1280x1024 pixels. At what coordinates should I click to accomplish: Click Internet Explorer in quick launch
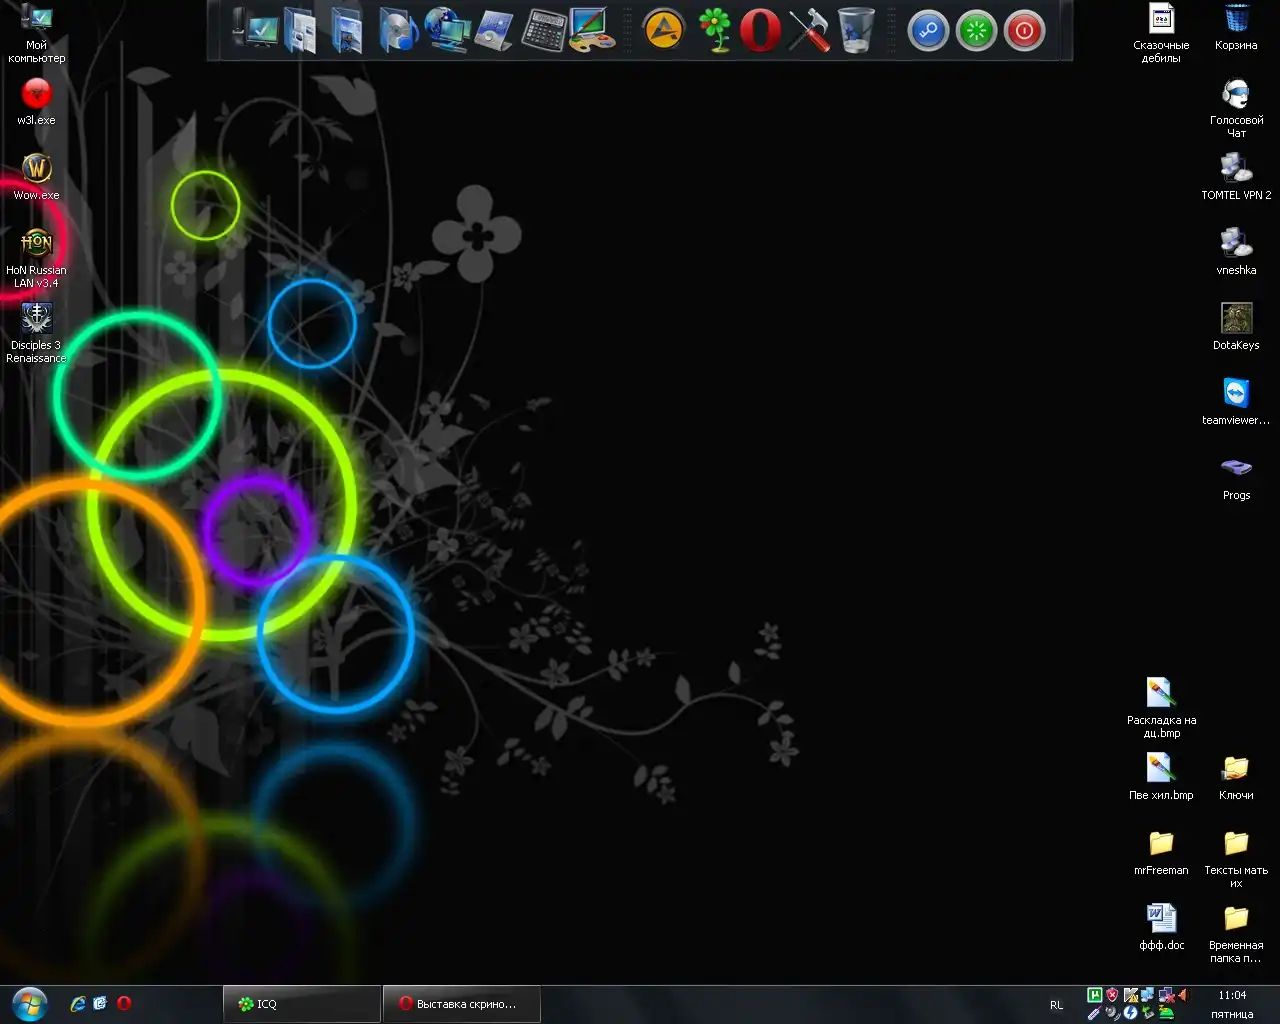click(x=78, y=1003)
